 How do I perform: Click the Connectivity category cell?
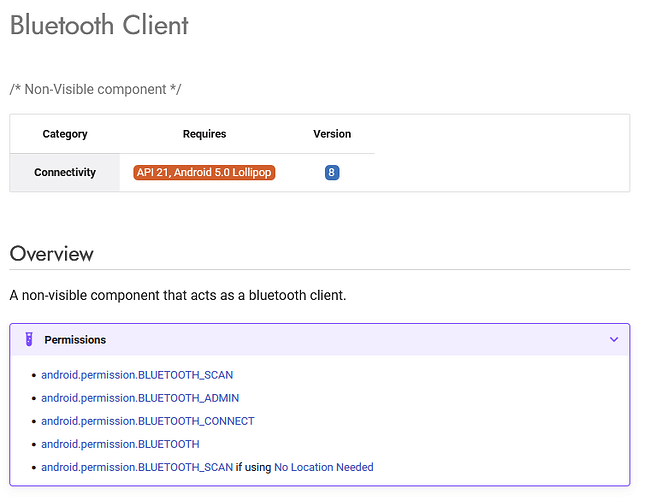[x=65, y=172]
